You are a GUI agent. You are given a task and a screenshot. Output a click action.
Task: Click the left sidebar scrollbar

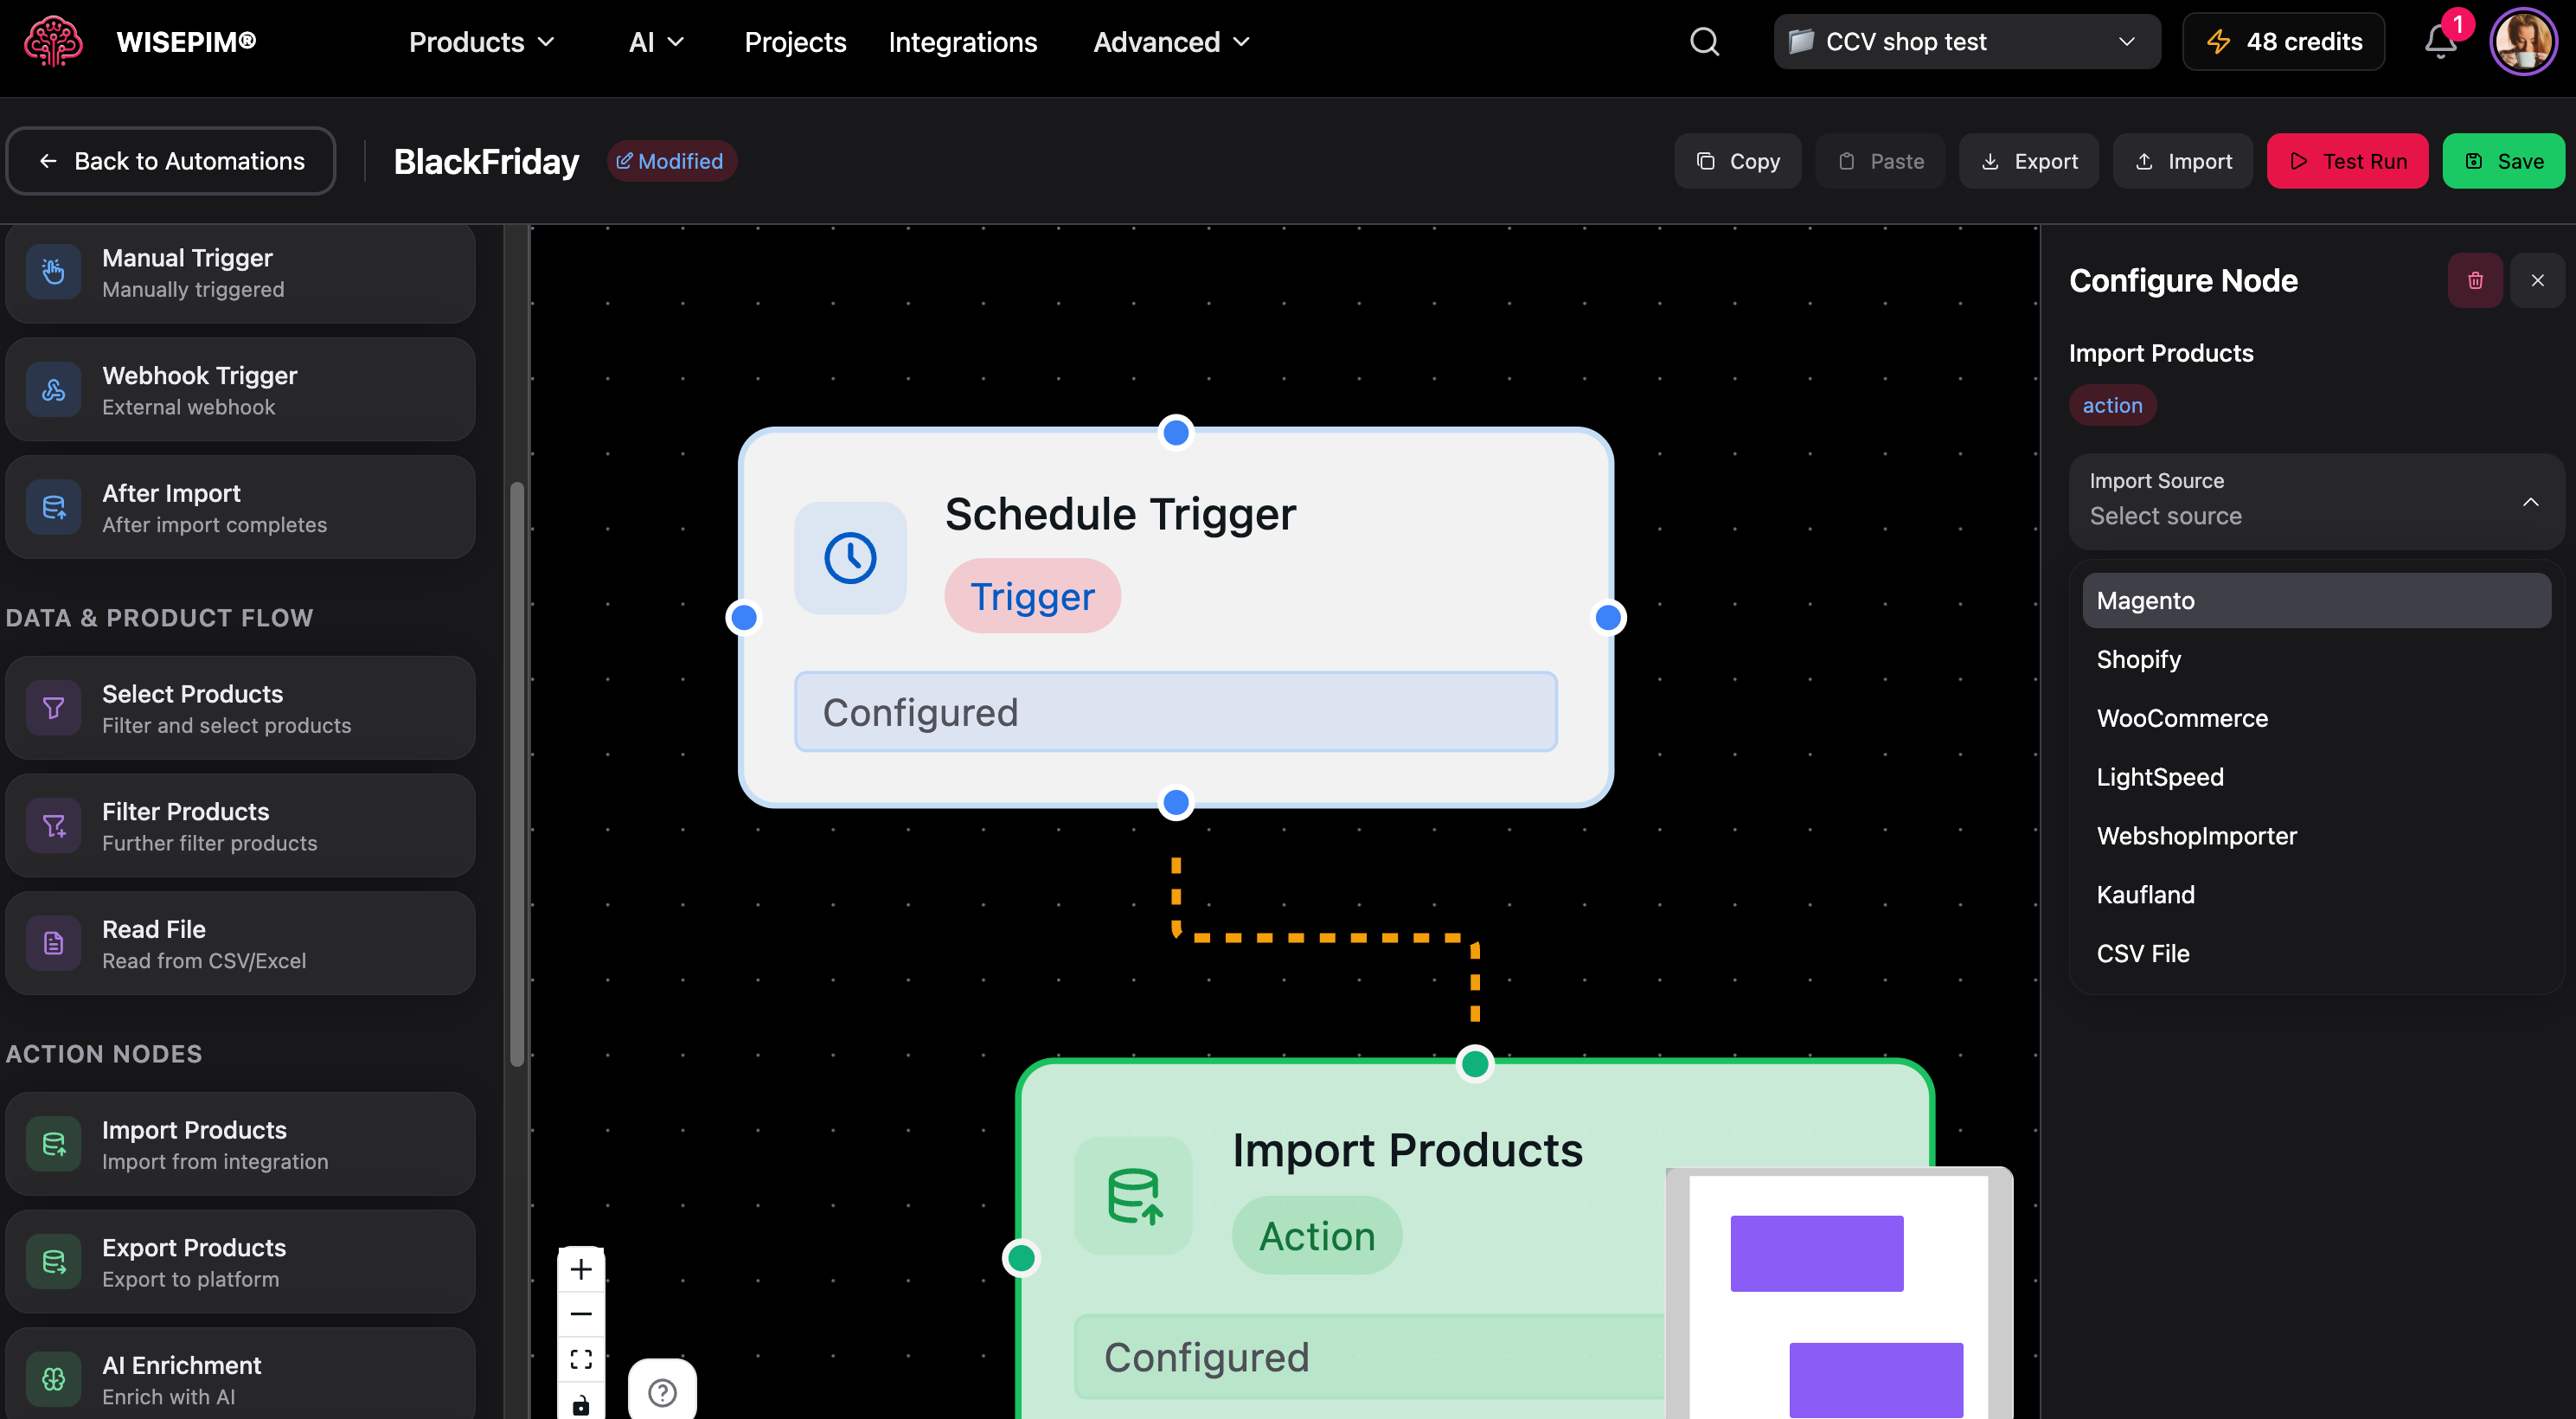coord(517,774)
